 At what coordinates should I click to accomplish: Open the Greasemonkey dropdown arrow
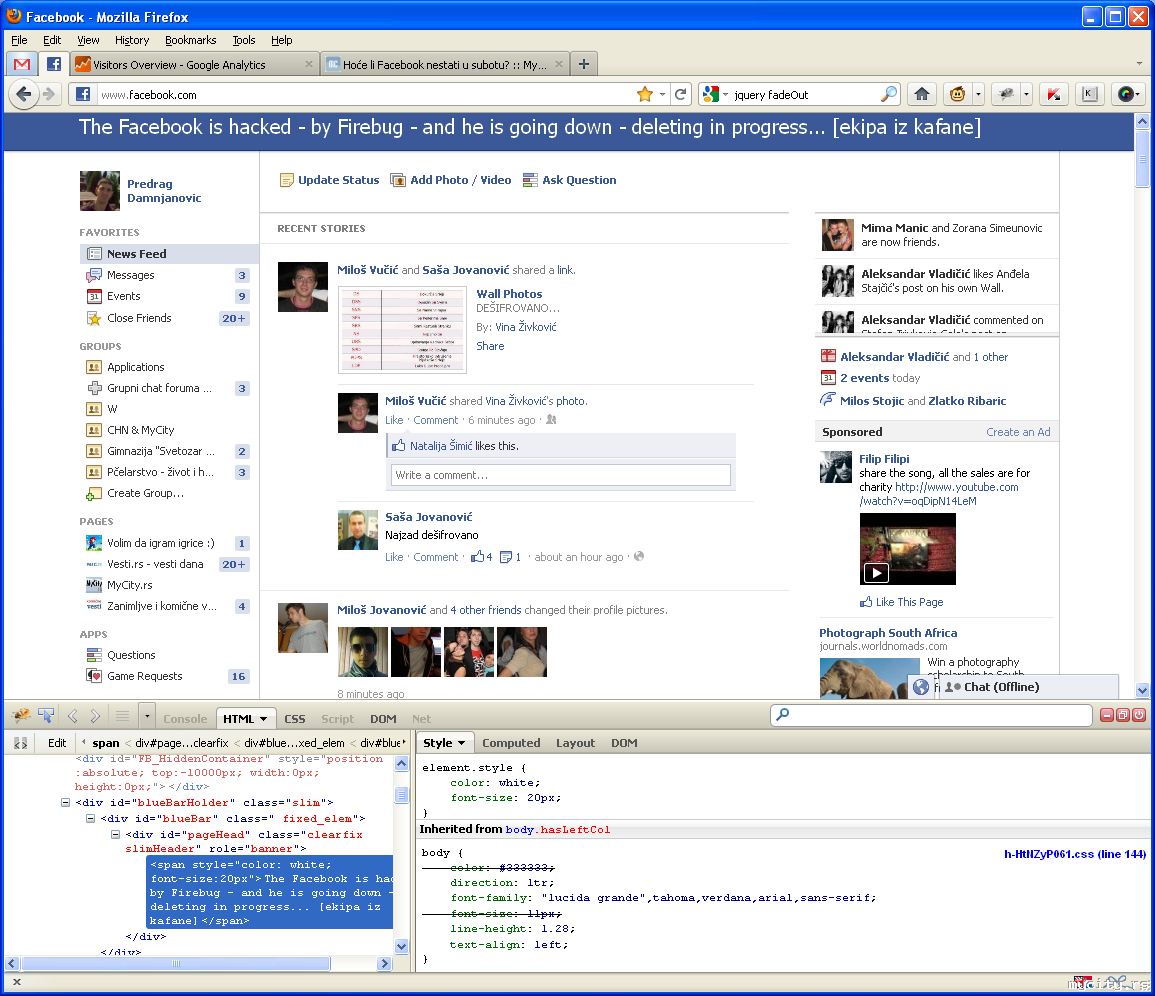(978, 94)
